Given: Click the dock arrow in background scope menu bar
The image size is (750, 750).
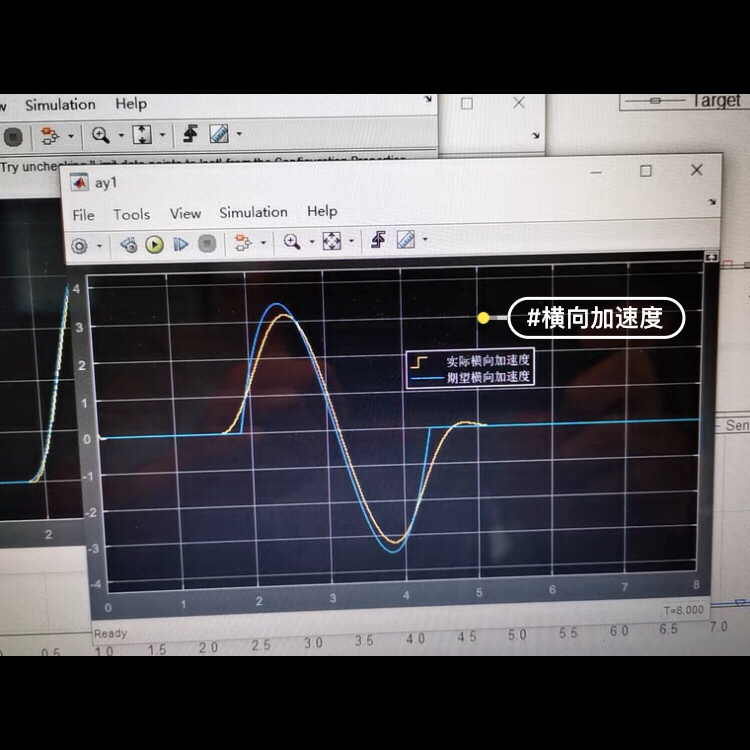Looking at the screenshot, I should (428, 99).
